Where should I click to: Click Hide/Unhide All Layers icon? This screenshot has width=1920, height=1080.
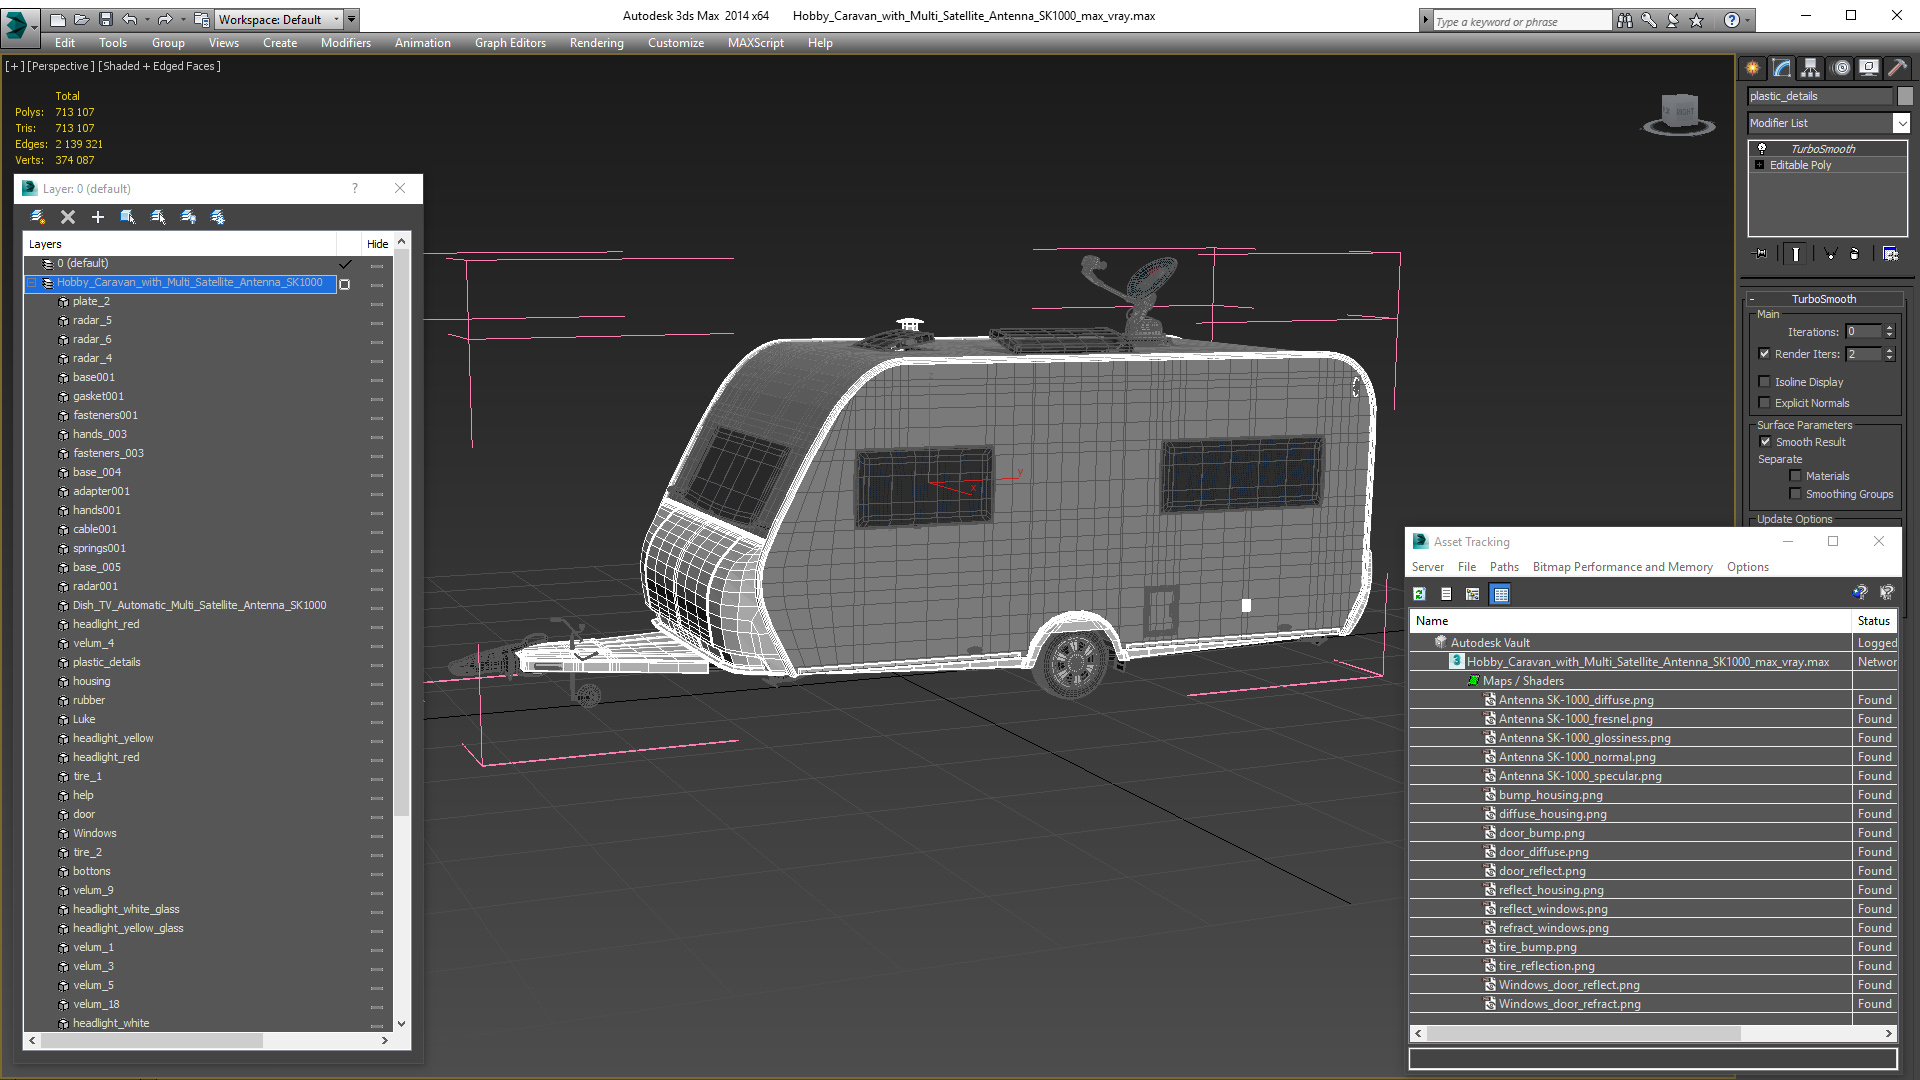(188, 217)
